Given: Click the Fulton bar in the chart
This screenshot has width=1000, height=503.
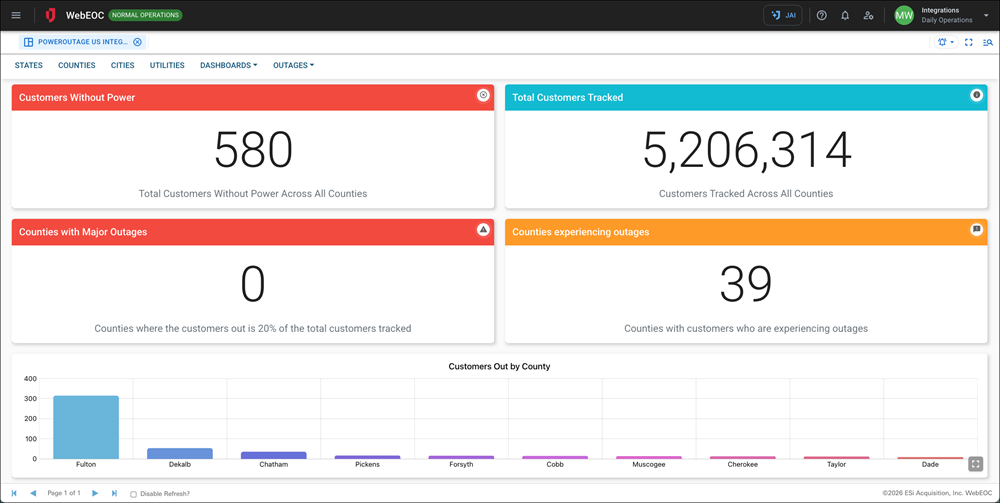Looking at the screenshot, I should point(86,427).
